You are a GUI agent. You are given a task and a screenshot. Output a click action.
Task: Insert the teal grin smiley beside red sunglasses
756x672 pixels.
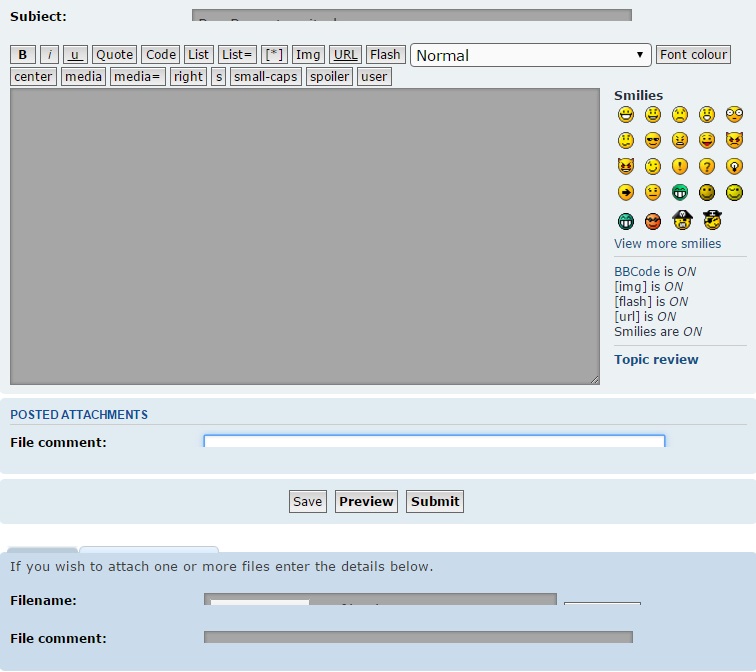(x=626, y=222)
